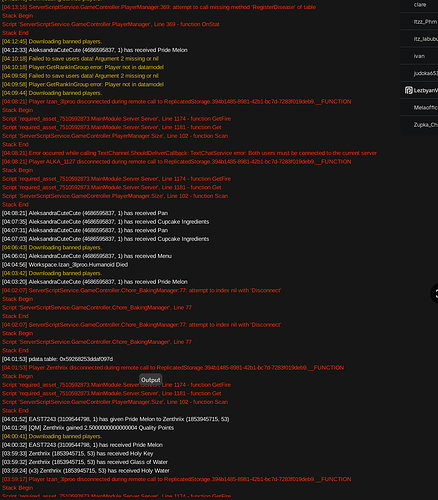
Task: Click the 04:07:31 has received Pan line
Action: click(85, 230)
